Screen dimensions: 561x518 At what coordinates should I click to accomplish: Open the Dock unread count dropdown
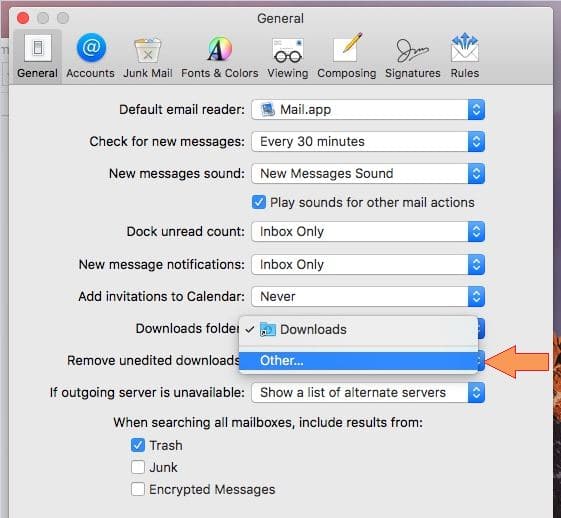tap(368, 231)
